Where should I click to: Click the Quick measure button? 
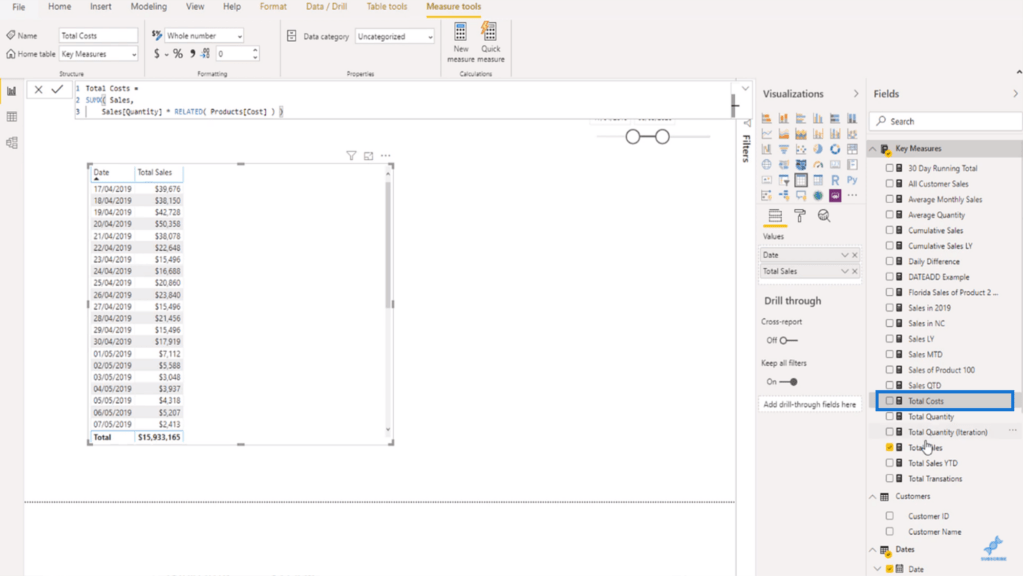point(490,42)
